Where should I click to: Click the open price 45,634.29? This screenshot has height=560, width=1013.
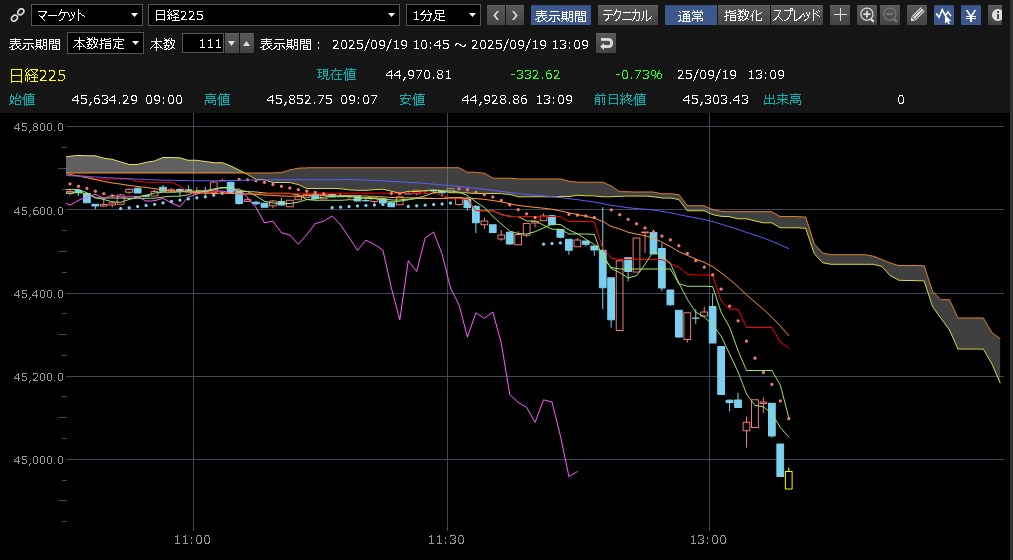click(104, 99)
